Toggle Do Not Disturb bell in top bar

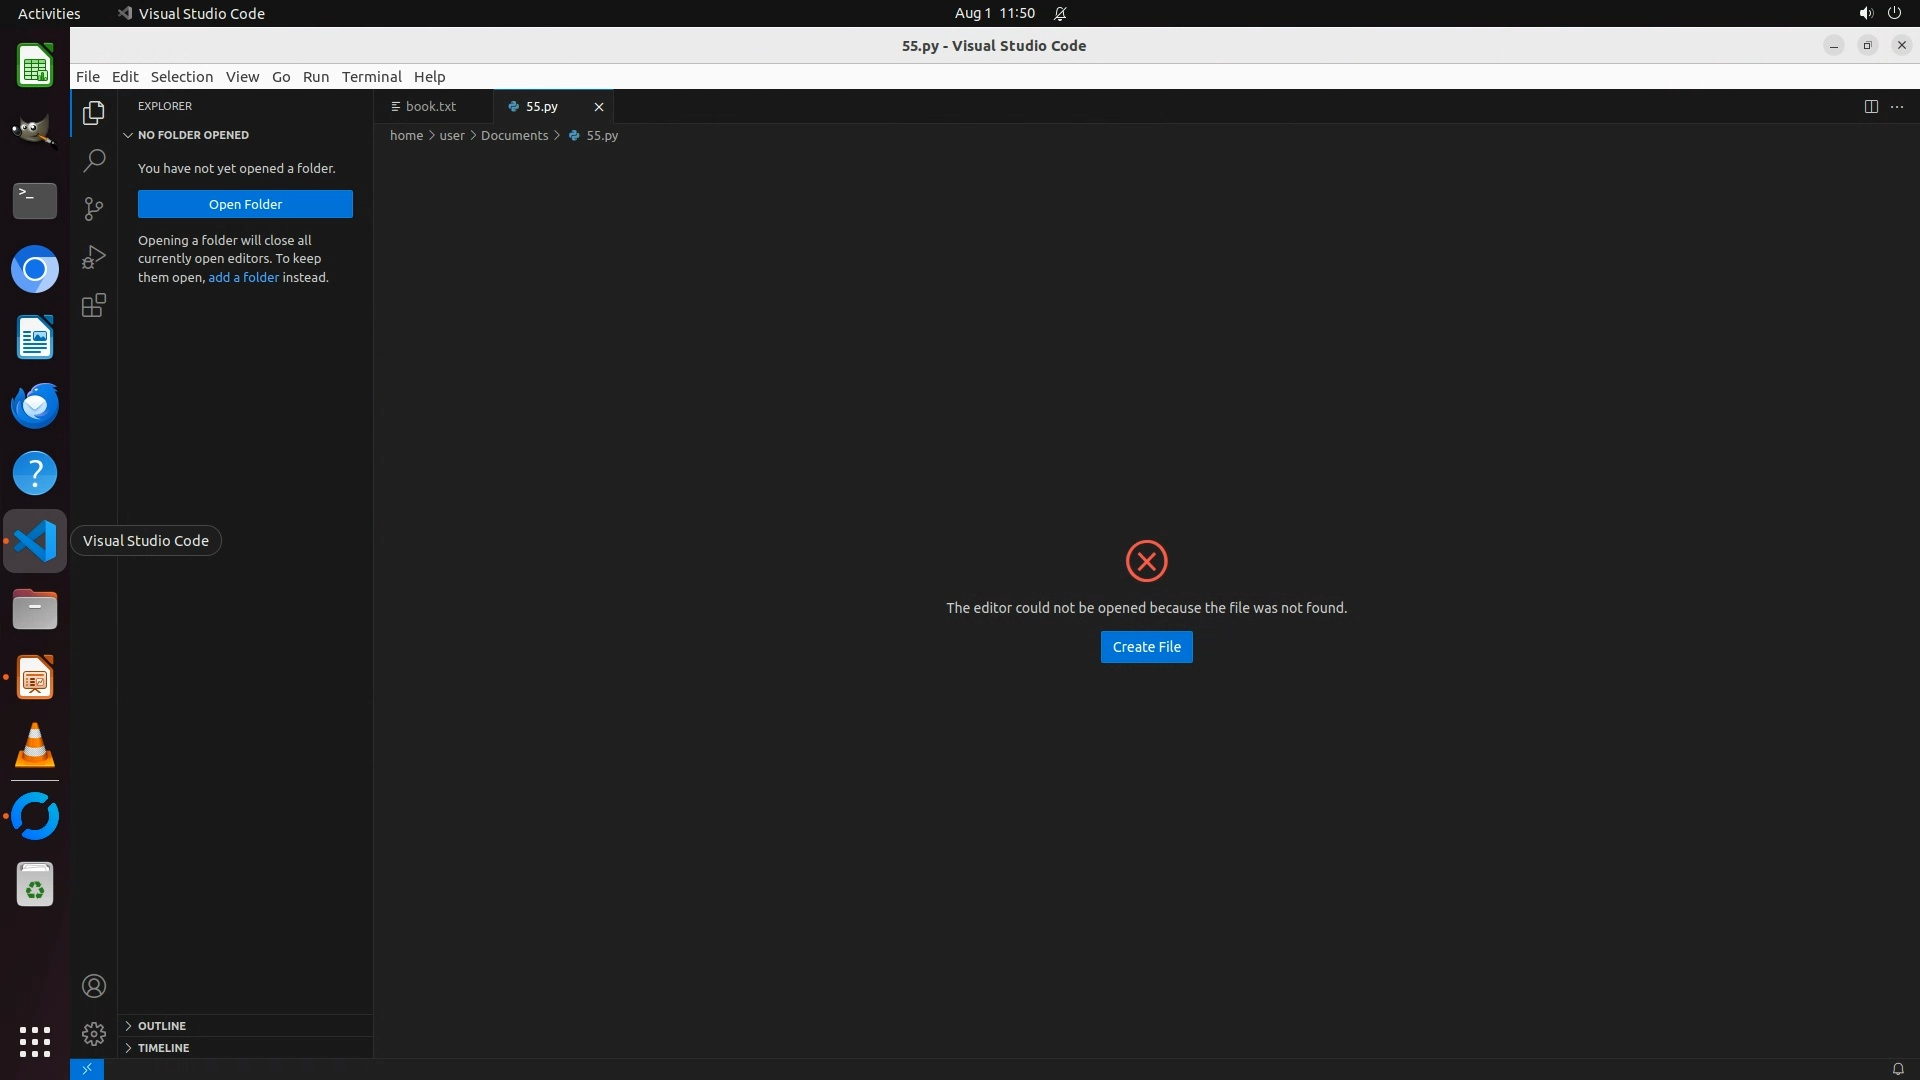coord(1060,13)
